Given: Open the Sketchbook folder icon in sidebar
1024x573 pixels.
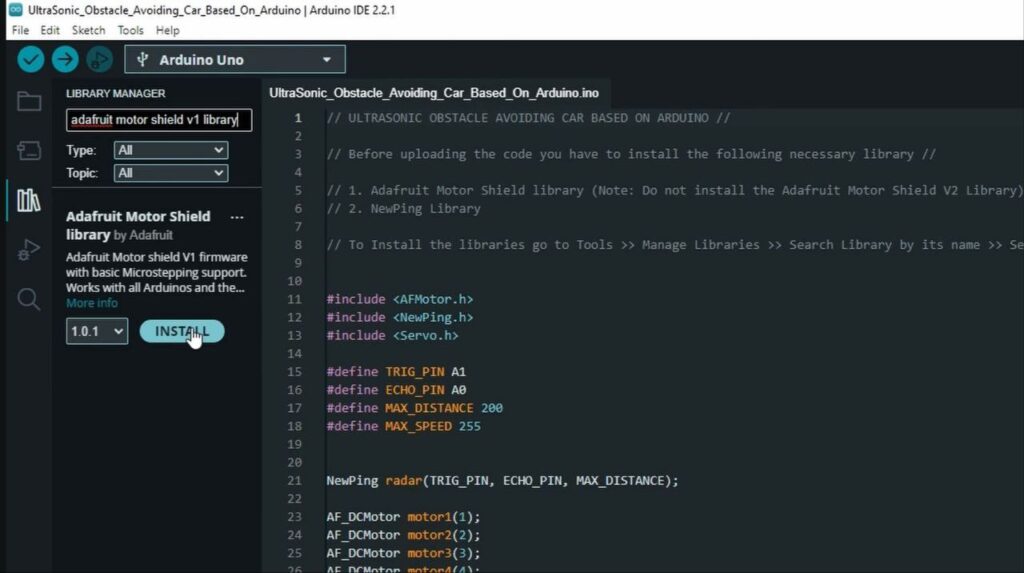Looking at the screenshot, I should (29, 101).
